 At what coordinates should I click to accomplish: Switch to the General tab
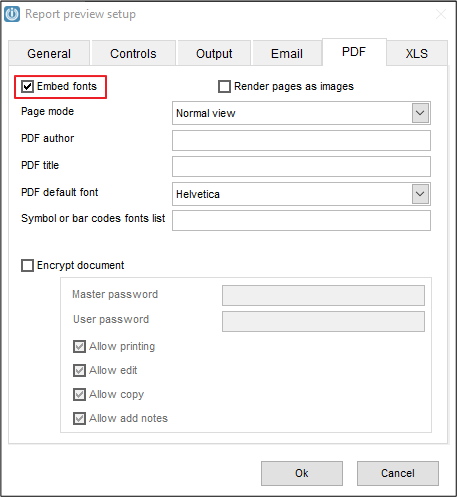[49, 53]
